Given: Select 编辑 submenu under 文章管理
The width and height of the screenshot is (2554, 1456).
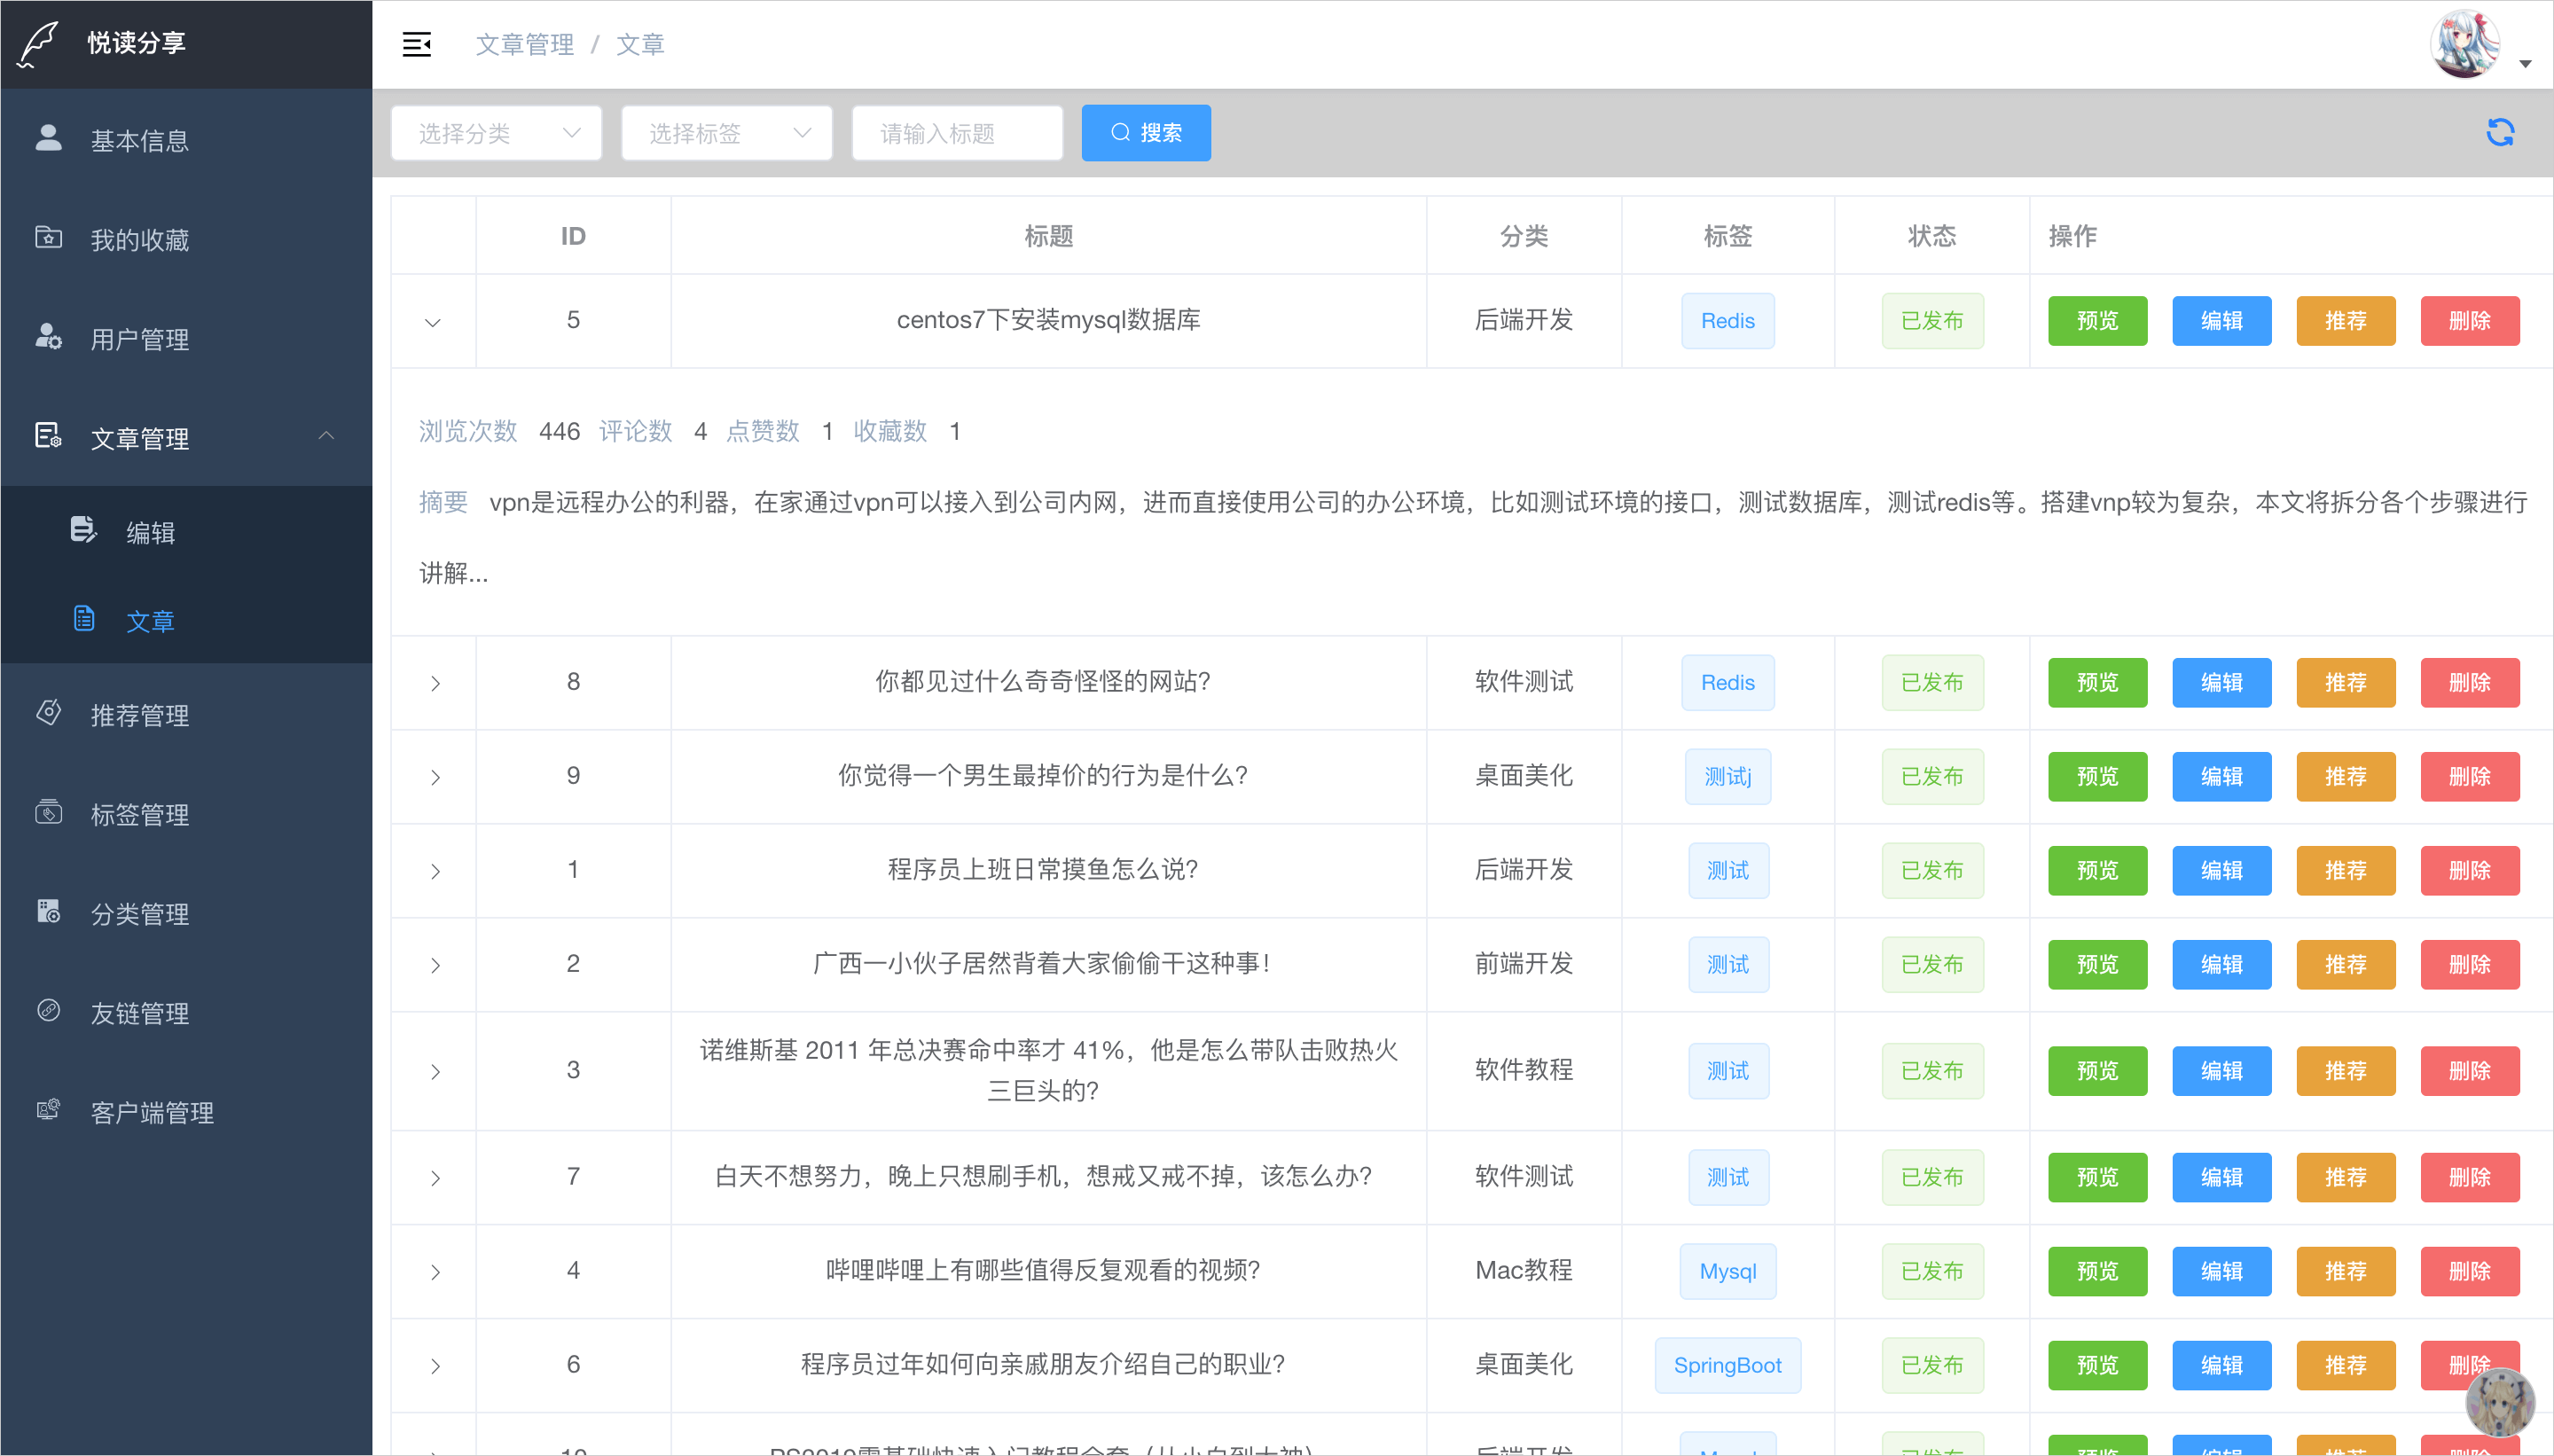Looking at the screenshot, I should pos(150,532).
